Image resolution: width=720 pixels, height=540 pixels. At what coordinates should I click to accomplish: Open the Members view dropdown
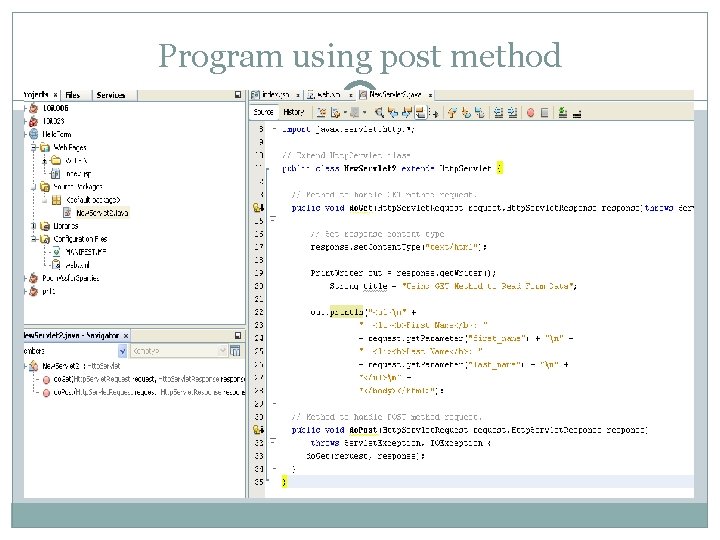point(122,351)
